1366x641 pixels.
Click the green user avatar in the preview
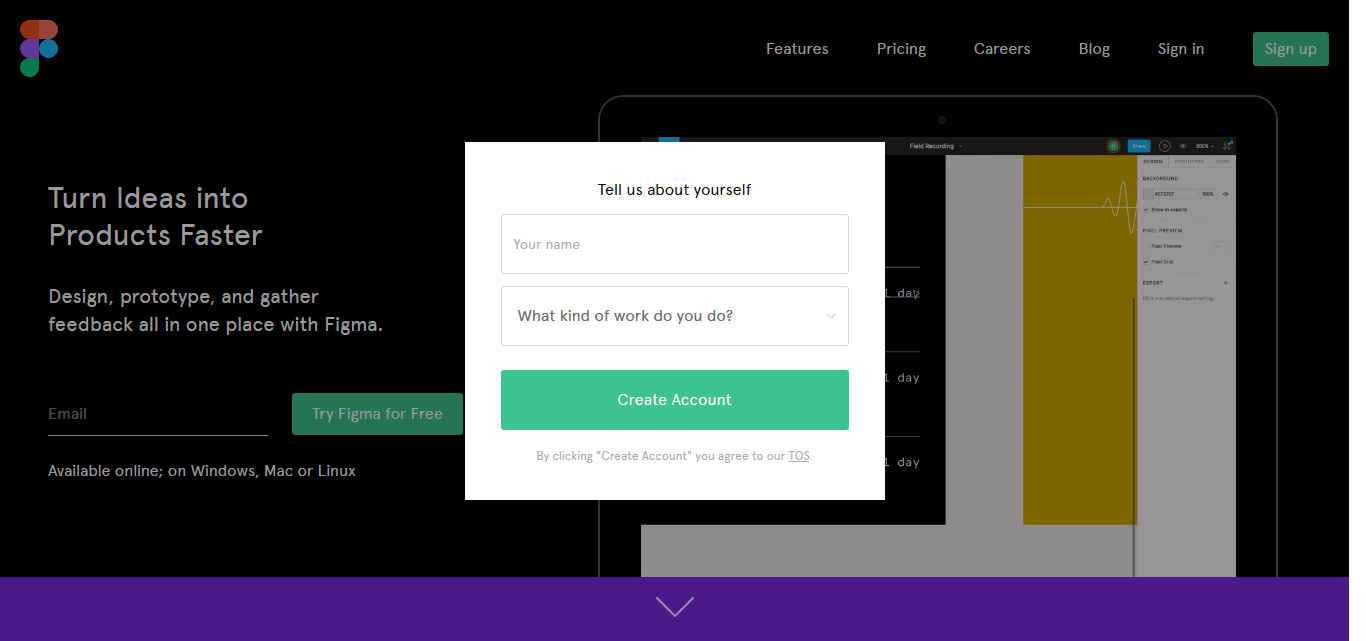[x=1113, y=146]
